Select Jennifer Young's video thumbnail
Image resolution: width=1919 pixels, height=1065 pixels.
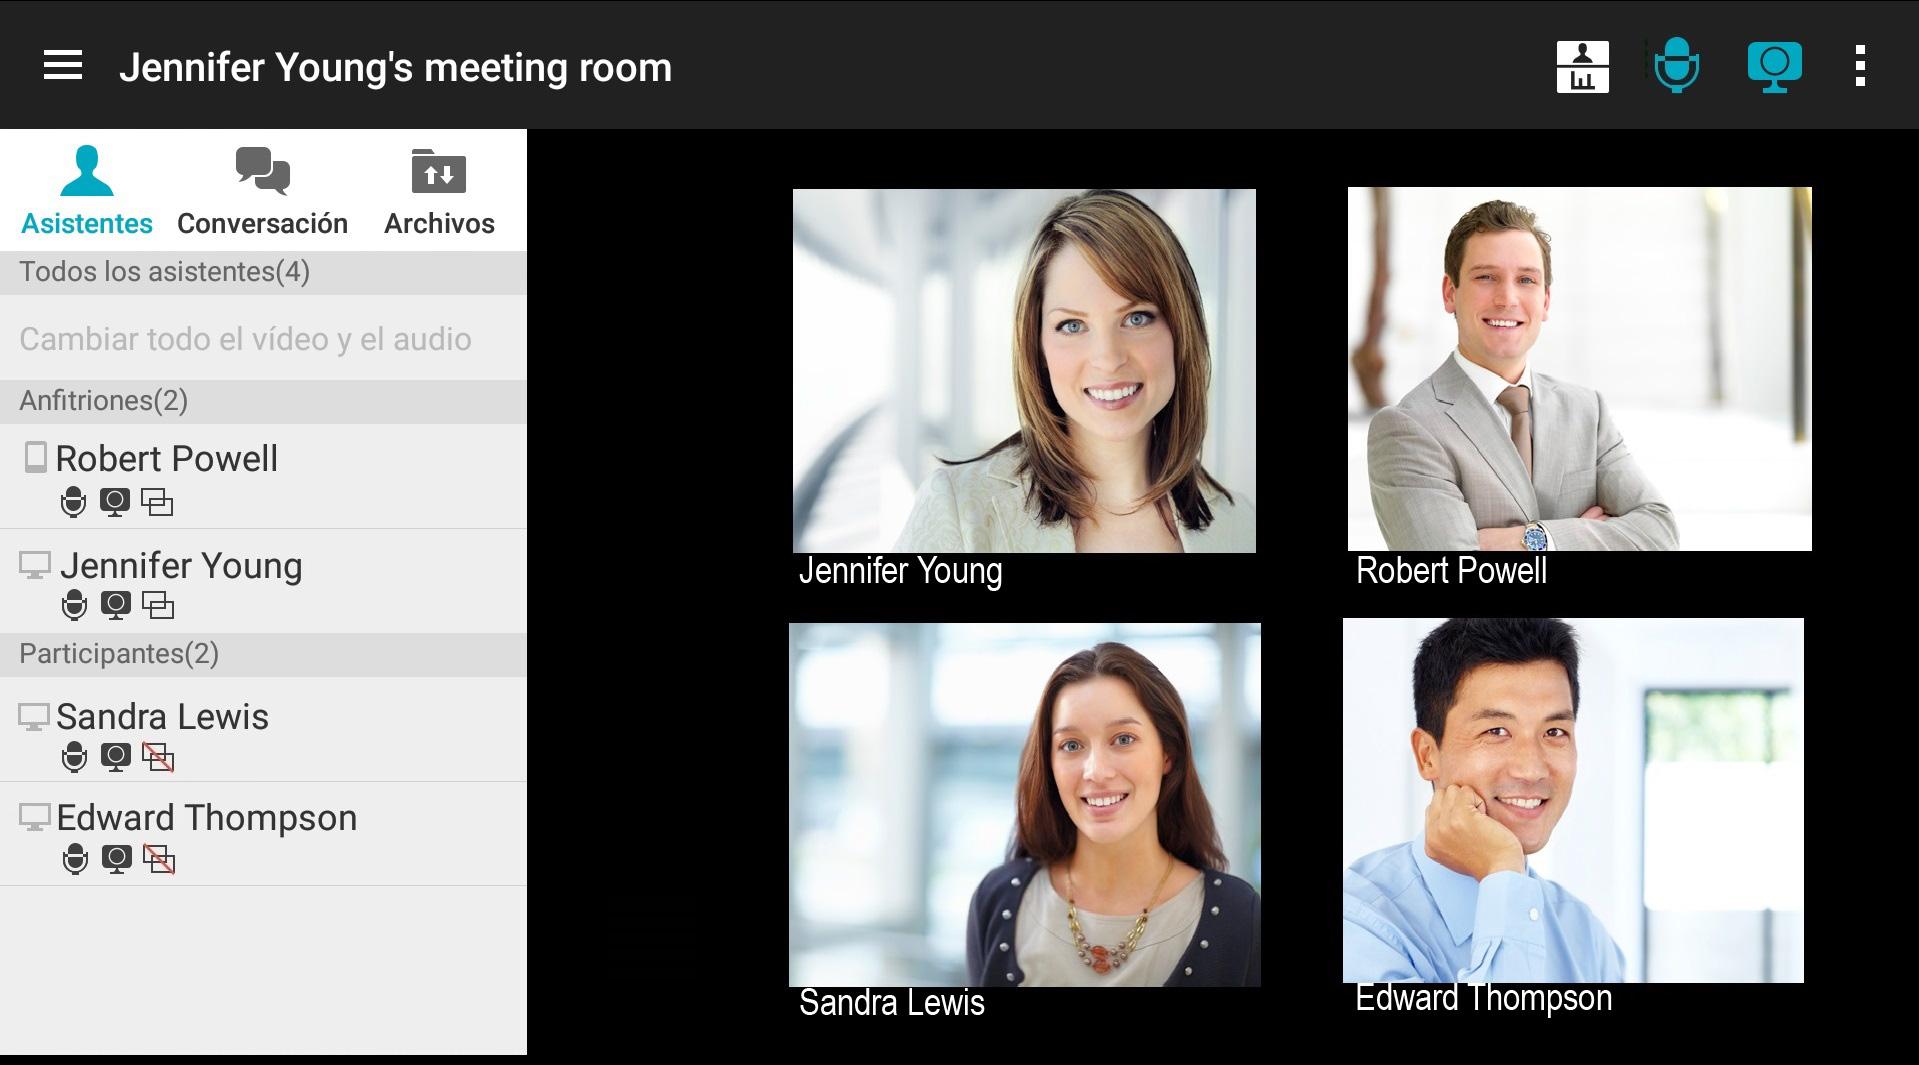(1024, 371)
